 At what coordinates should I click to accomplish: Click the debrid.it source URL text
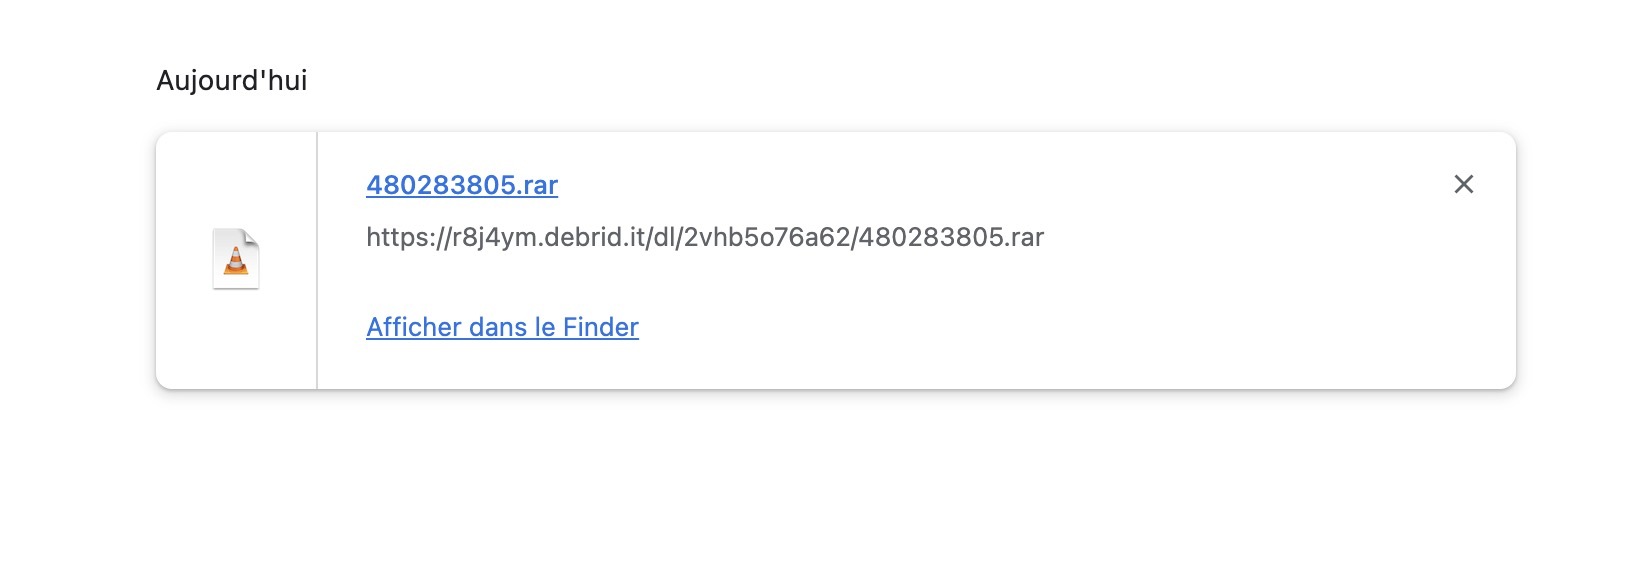(705, 237)
